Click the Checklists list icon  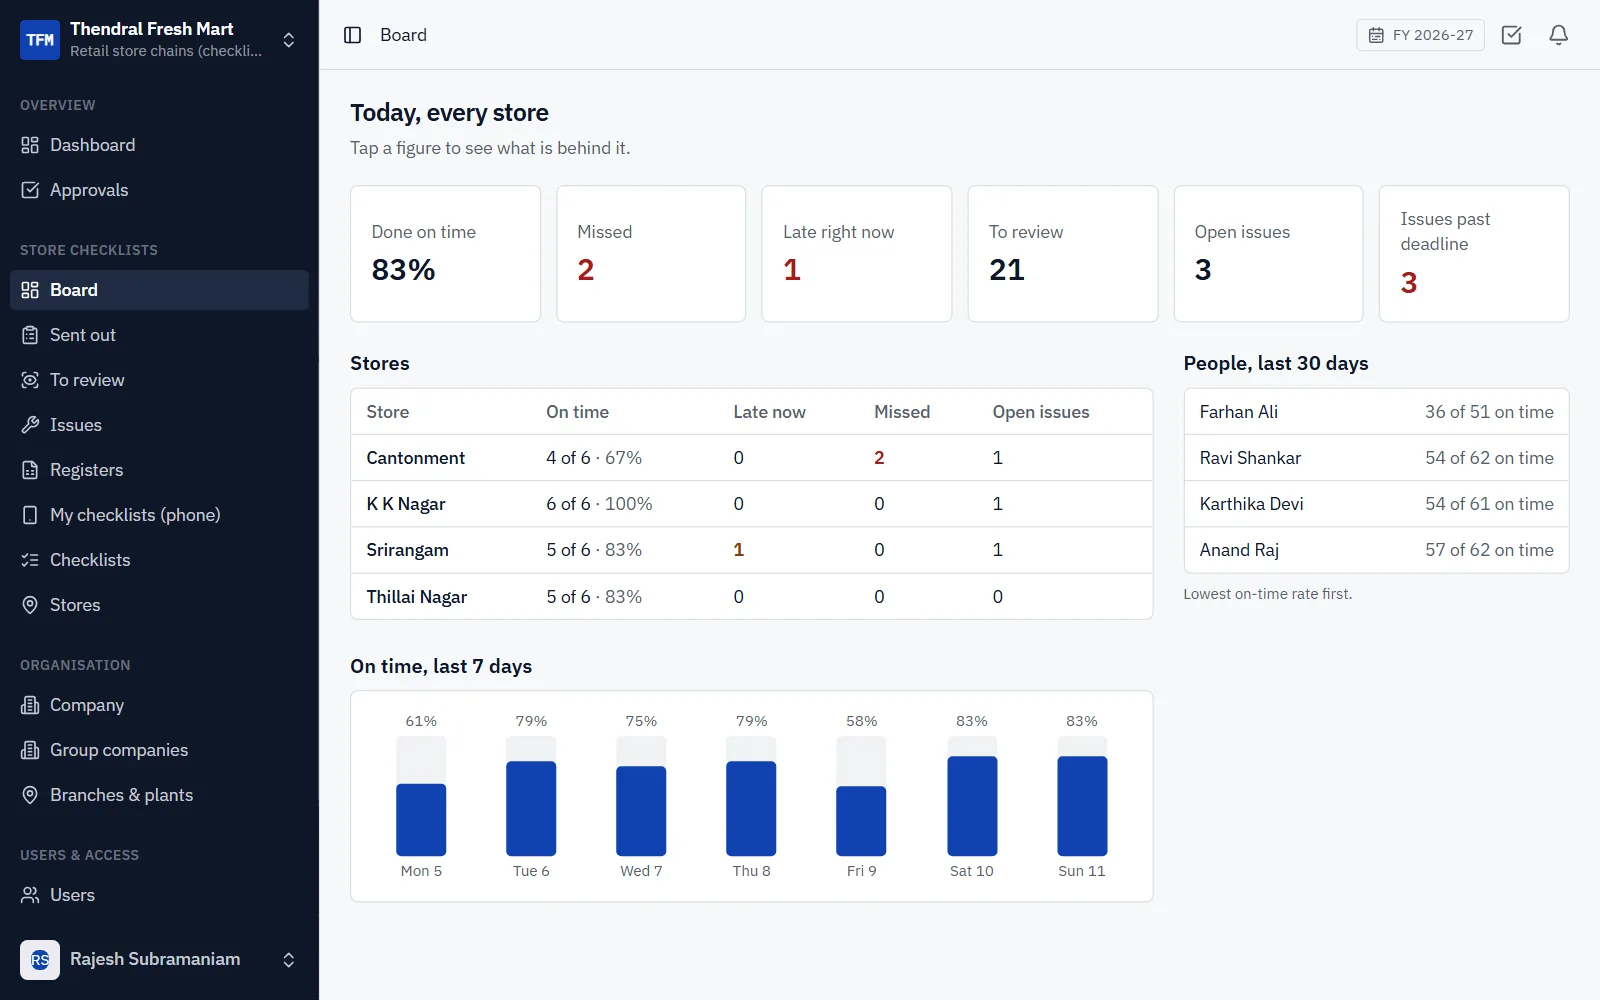[30, 560]
